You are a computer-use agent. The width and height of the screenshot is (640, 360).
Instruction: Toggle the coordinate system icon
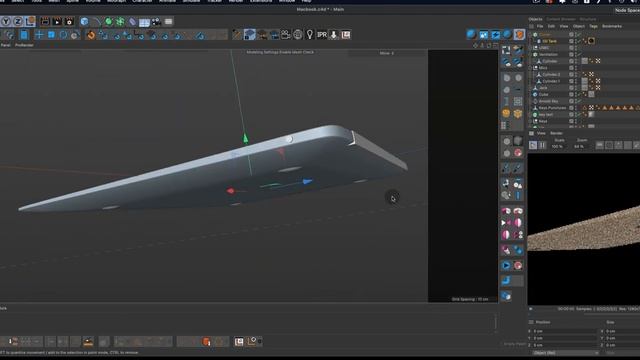tap(30, 22)
